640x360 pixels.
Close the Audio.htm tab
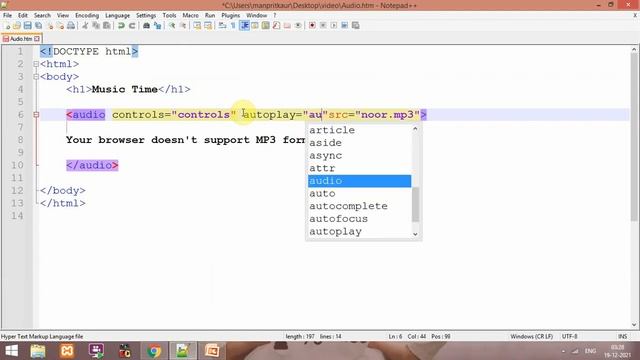pos(37,39)
